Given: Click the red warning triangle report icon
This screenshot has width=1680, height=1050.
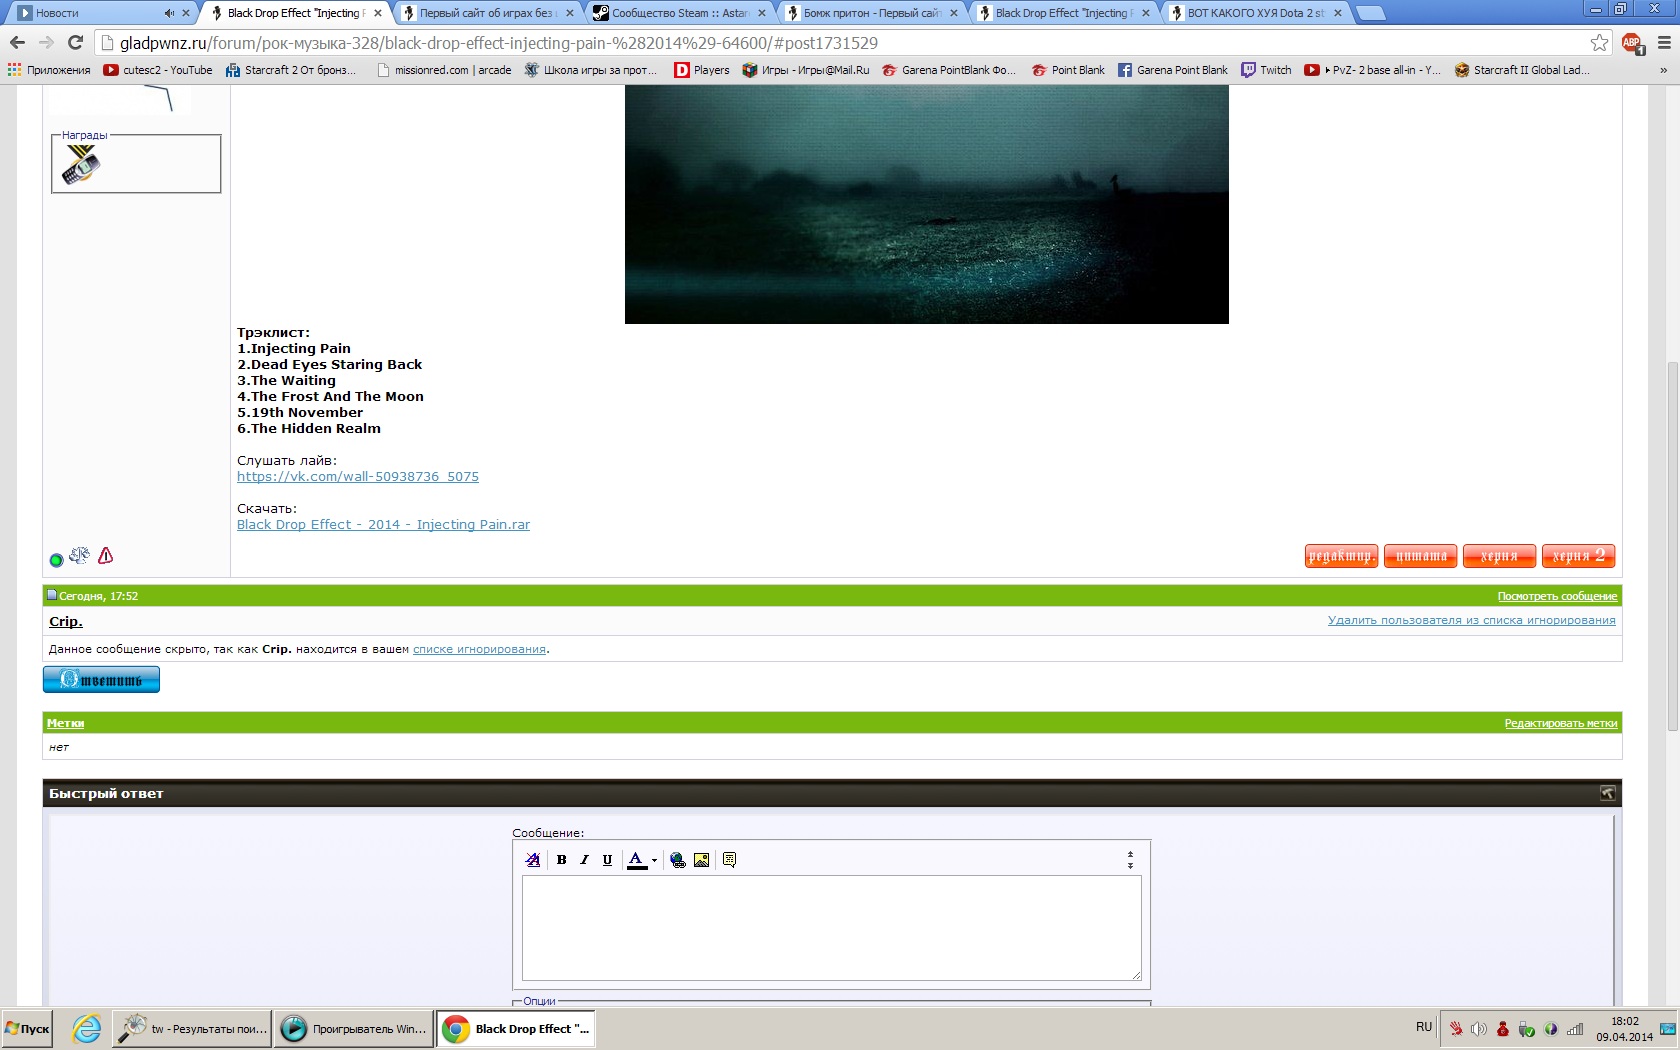Looking at the screenshot, I should click(x=106, y=556).
